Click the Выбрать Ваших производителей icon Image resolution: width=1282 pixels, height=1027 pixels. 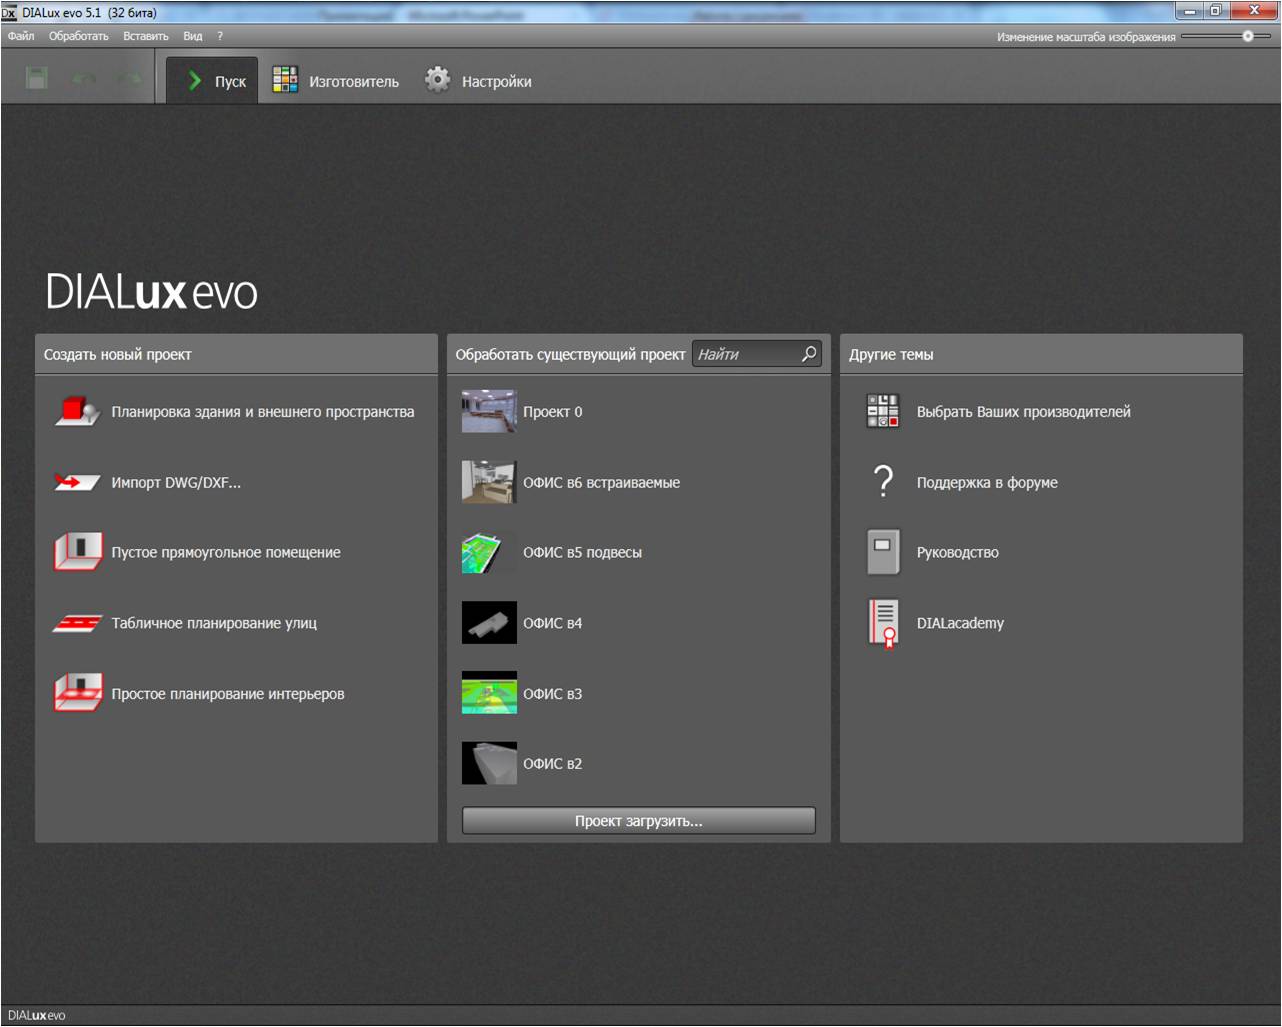click(x=883, y=411)
